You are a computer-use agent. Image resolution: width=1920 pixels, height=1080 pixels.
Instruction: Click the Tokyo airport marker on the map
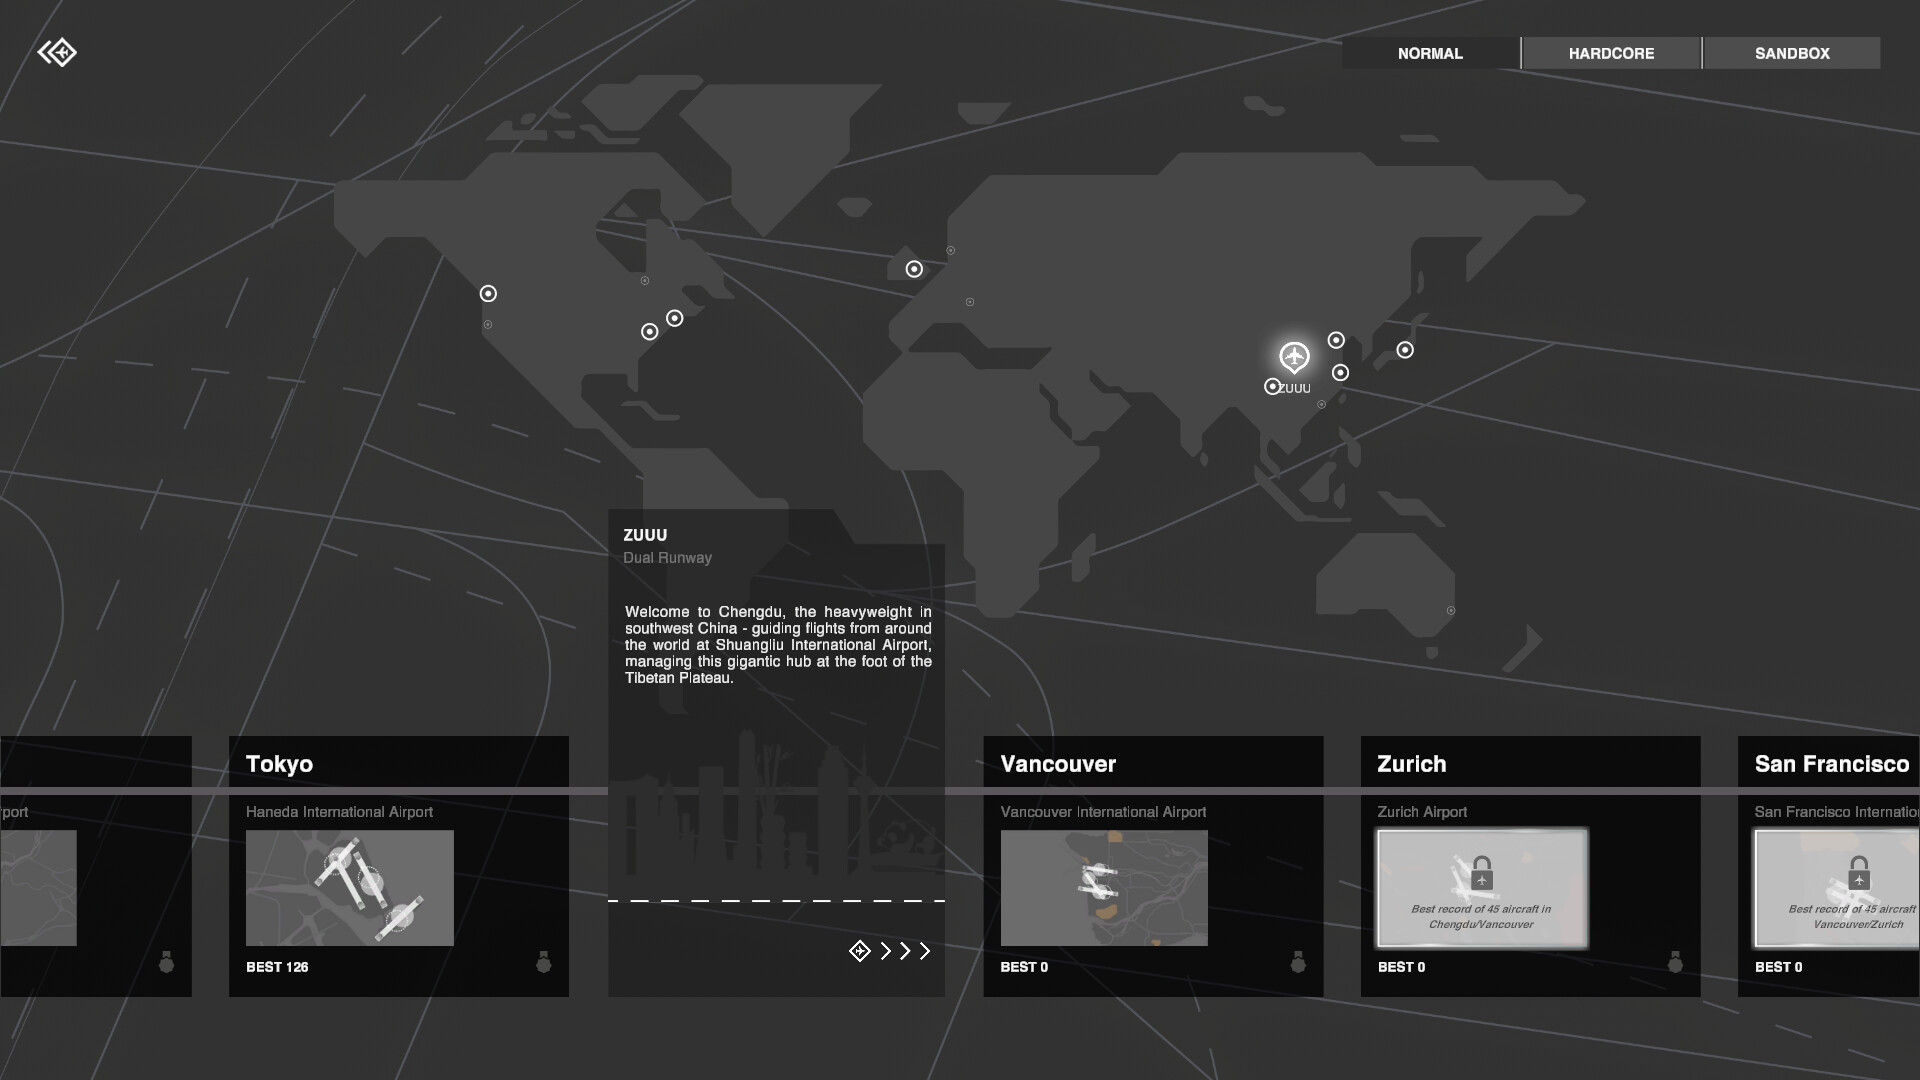(x=1404, y=350)
